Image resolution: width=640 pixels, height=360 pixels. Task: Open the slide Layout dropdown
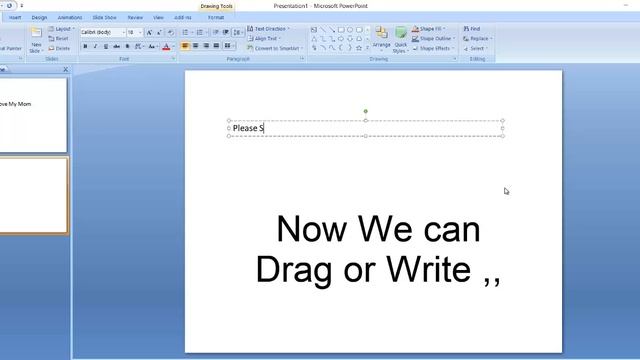[62, 29]
